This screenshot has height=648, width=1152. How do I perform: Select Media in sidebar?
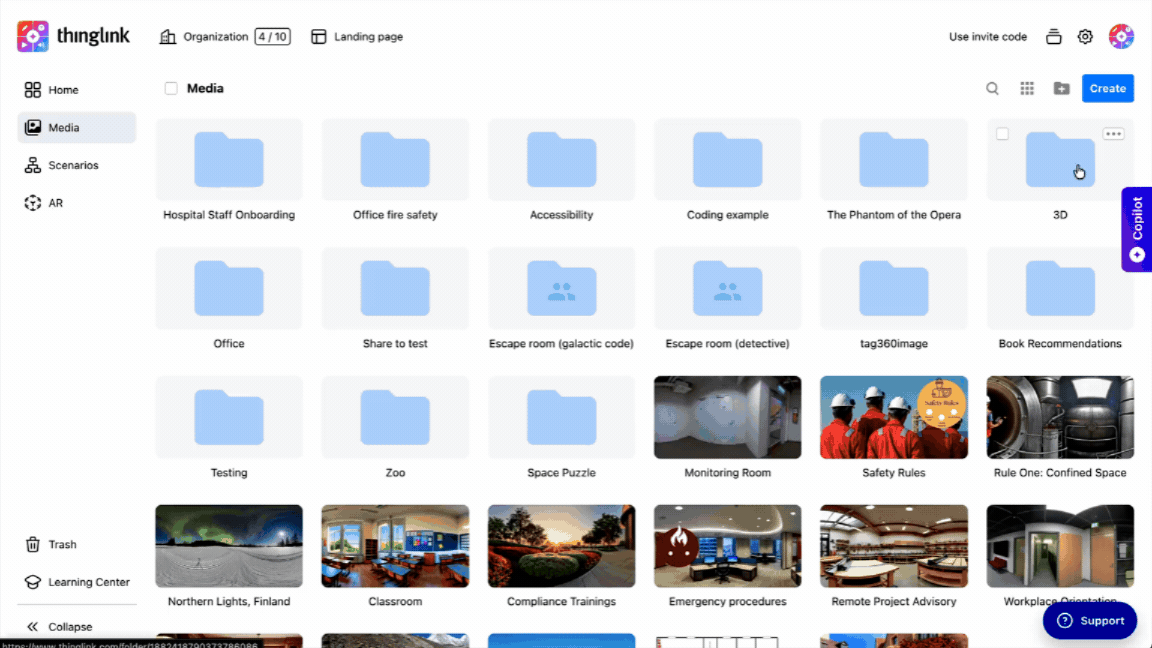coord(76,128)
